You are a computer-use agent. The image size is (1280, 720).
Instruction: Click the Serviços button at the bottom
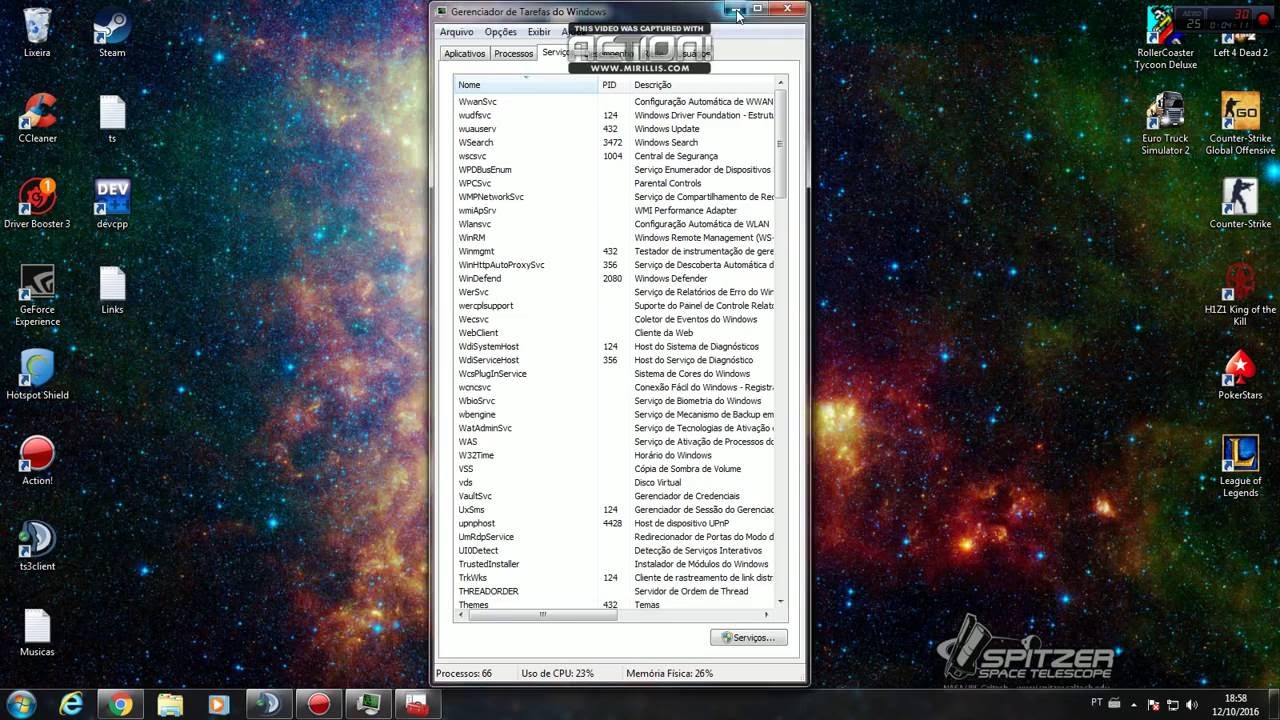coord(748,637)
